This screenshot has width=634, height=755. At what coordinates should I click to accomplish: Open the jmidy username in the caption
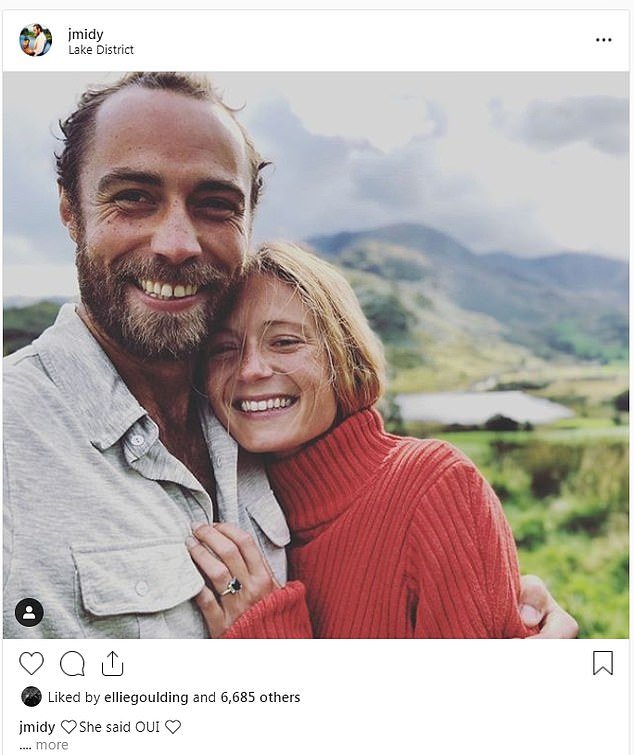[37, 727]
